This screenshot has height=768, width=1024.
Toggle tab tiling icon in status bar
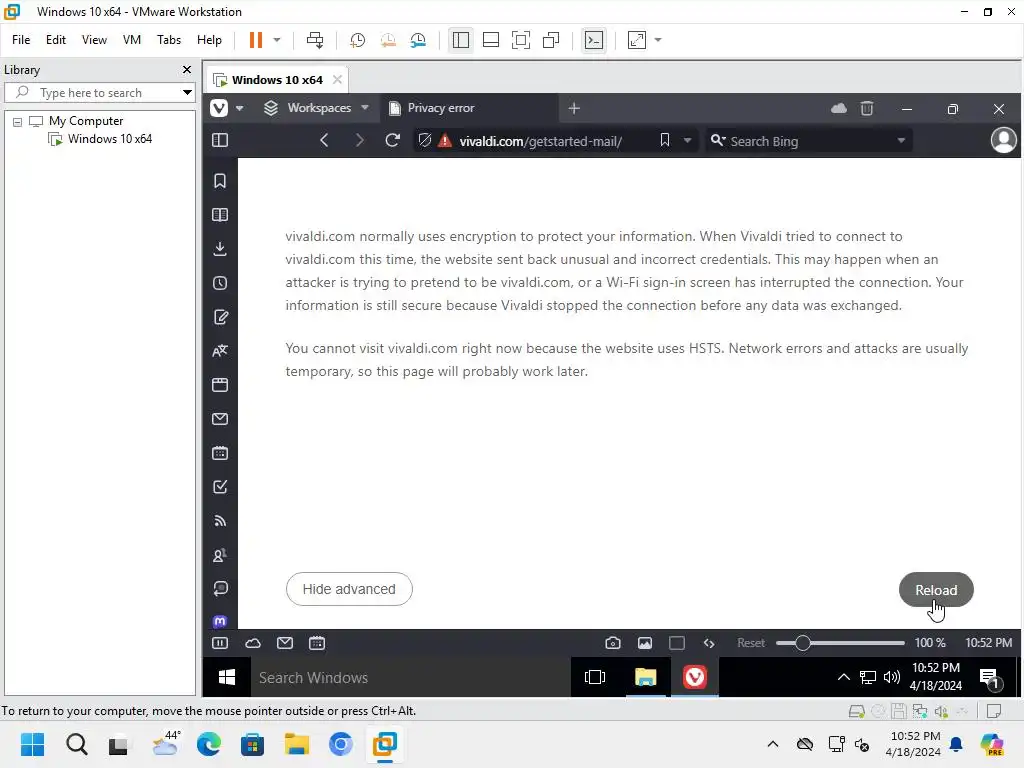pos(677,643)
